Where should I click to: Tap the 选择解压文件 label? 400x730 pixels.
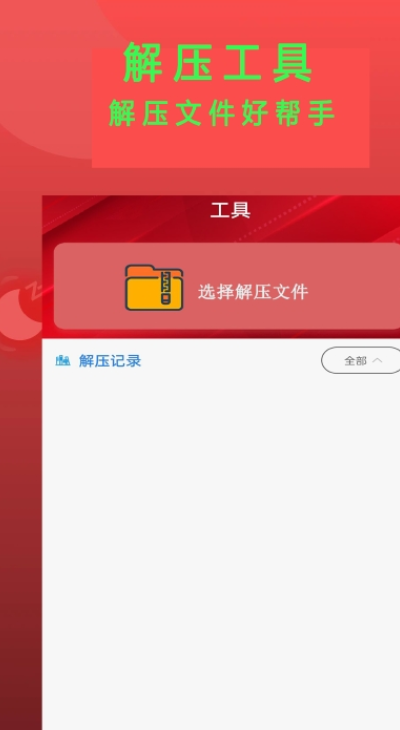click(253, 292)
